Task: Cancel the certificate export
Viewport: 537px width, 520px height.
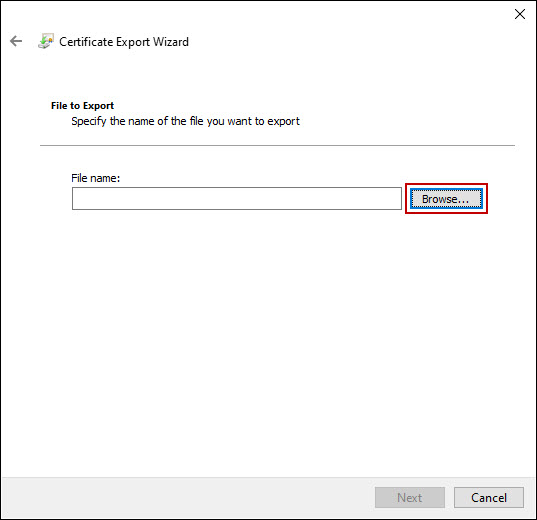Action: pyautogui.click(x=489, y=497)
